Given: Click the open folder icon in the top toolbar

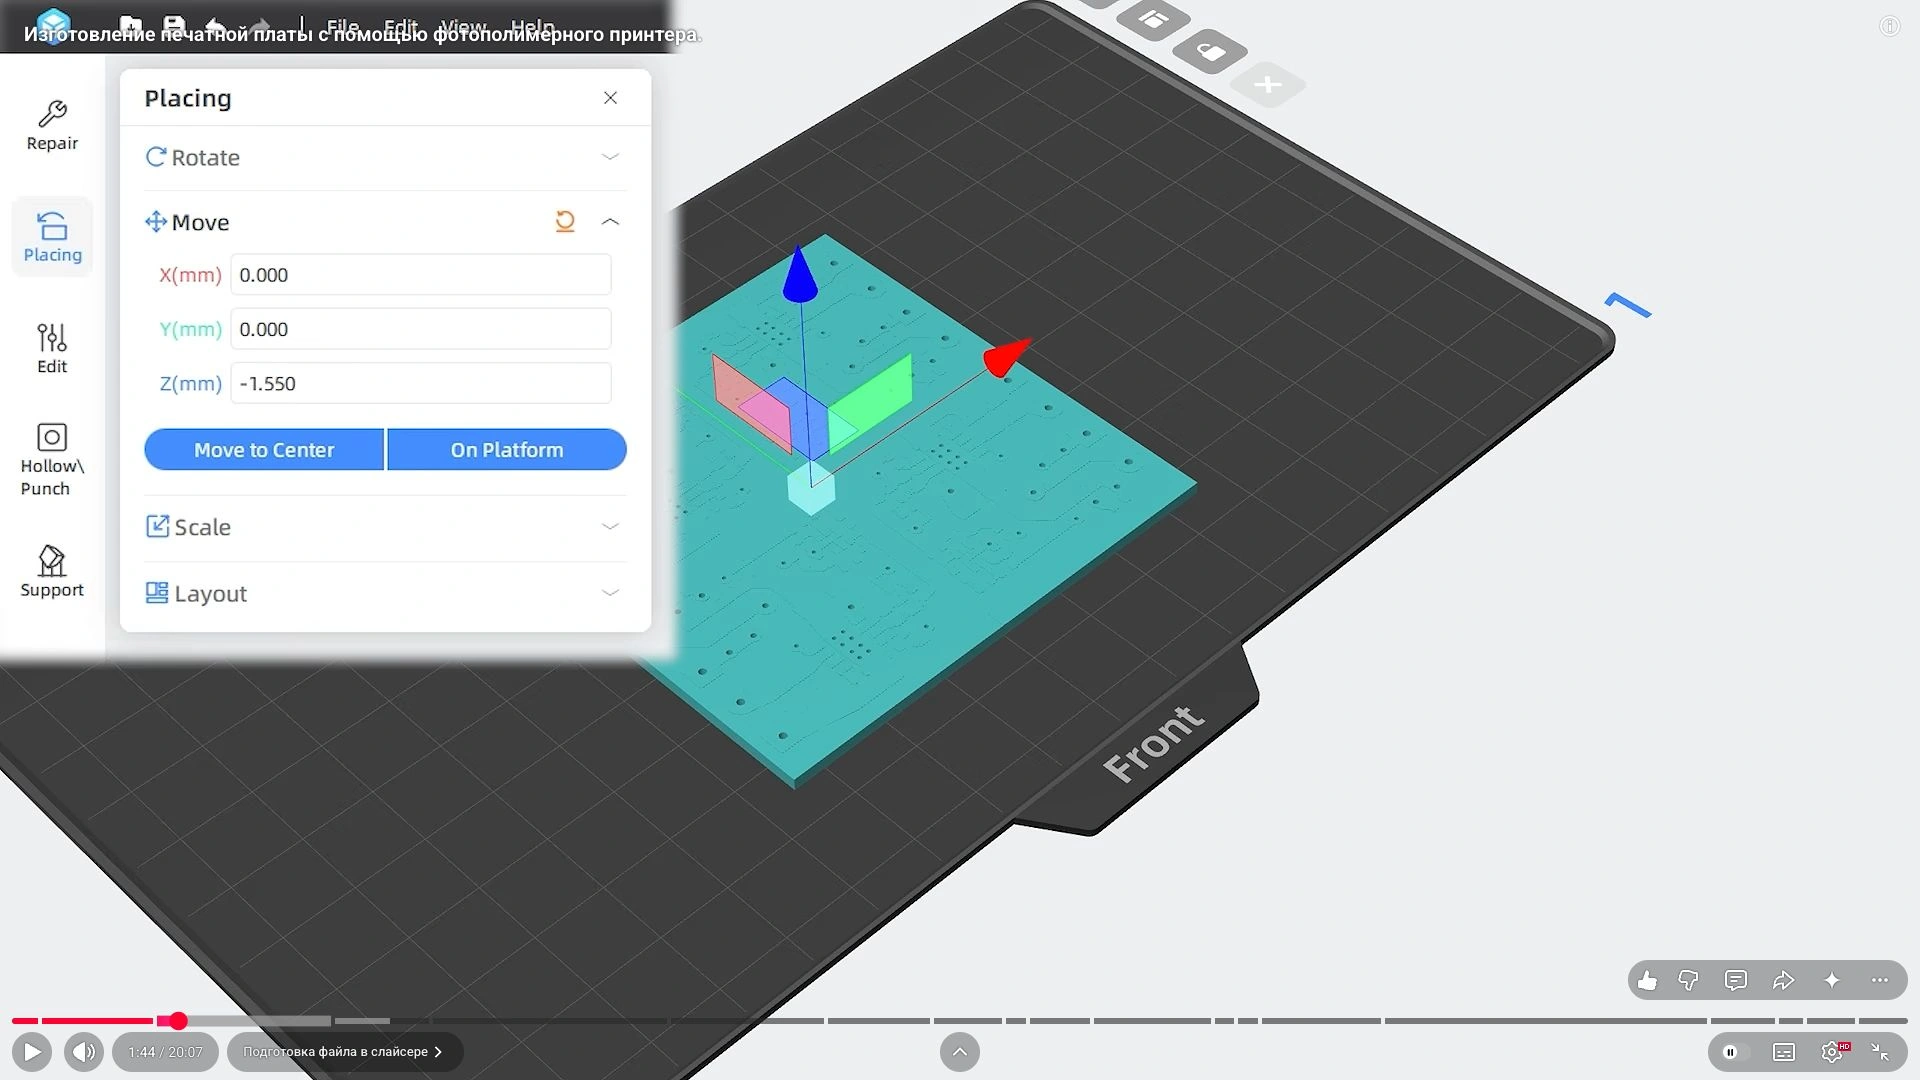Looking at the screenshot, I should (131, 25).
